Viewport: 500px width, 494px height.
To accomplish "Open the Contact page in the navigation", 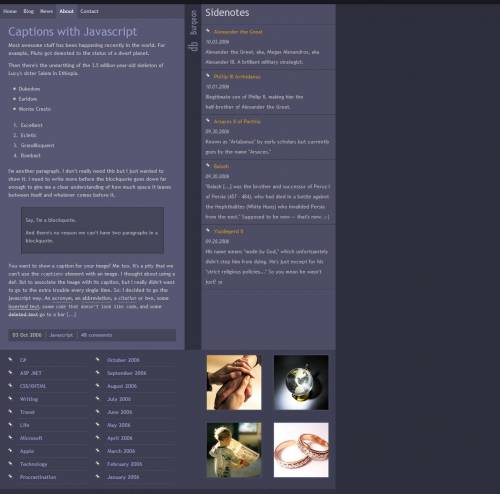I will [x=89, y=11].
